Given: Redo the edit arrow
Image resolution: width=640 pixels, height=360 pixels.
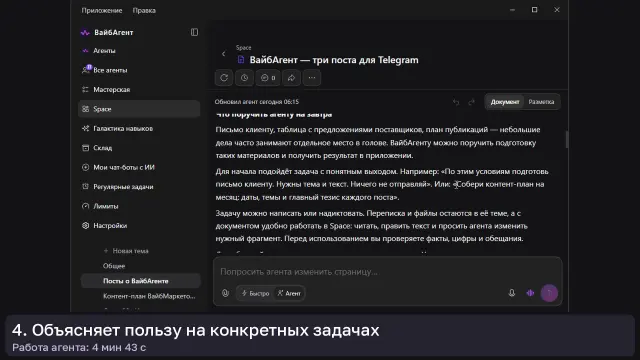Looking at the screenshot, I should (471, 102).
